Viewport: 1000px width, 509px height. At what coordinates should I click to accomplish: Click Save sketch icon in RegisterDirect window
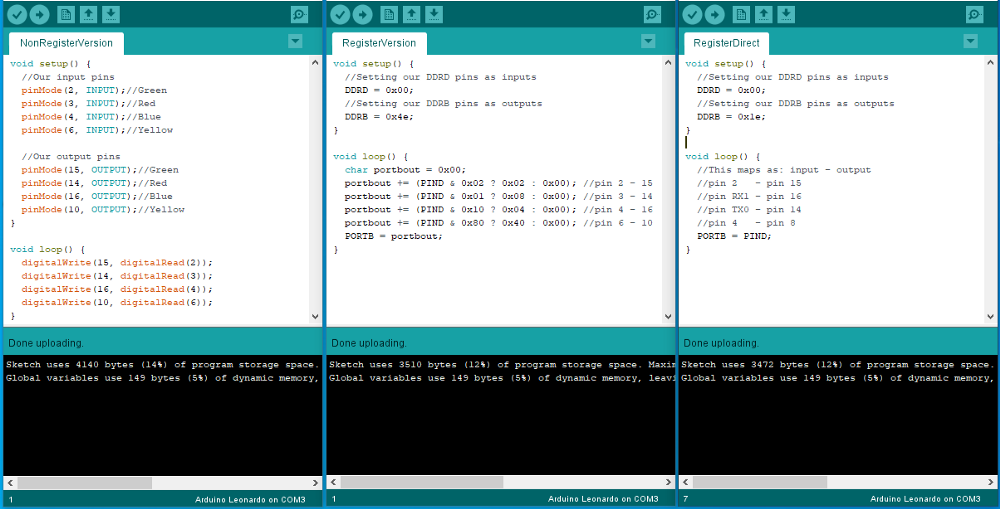[786, 14]
